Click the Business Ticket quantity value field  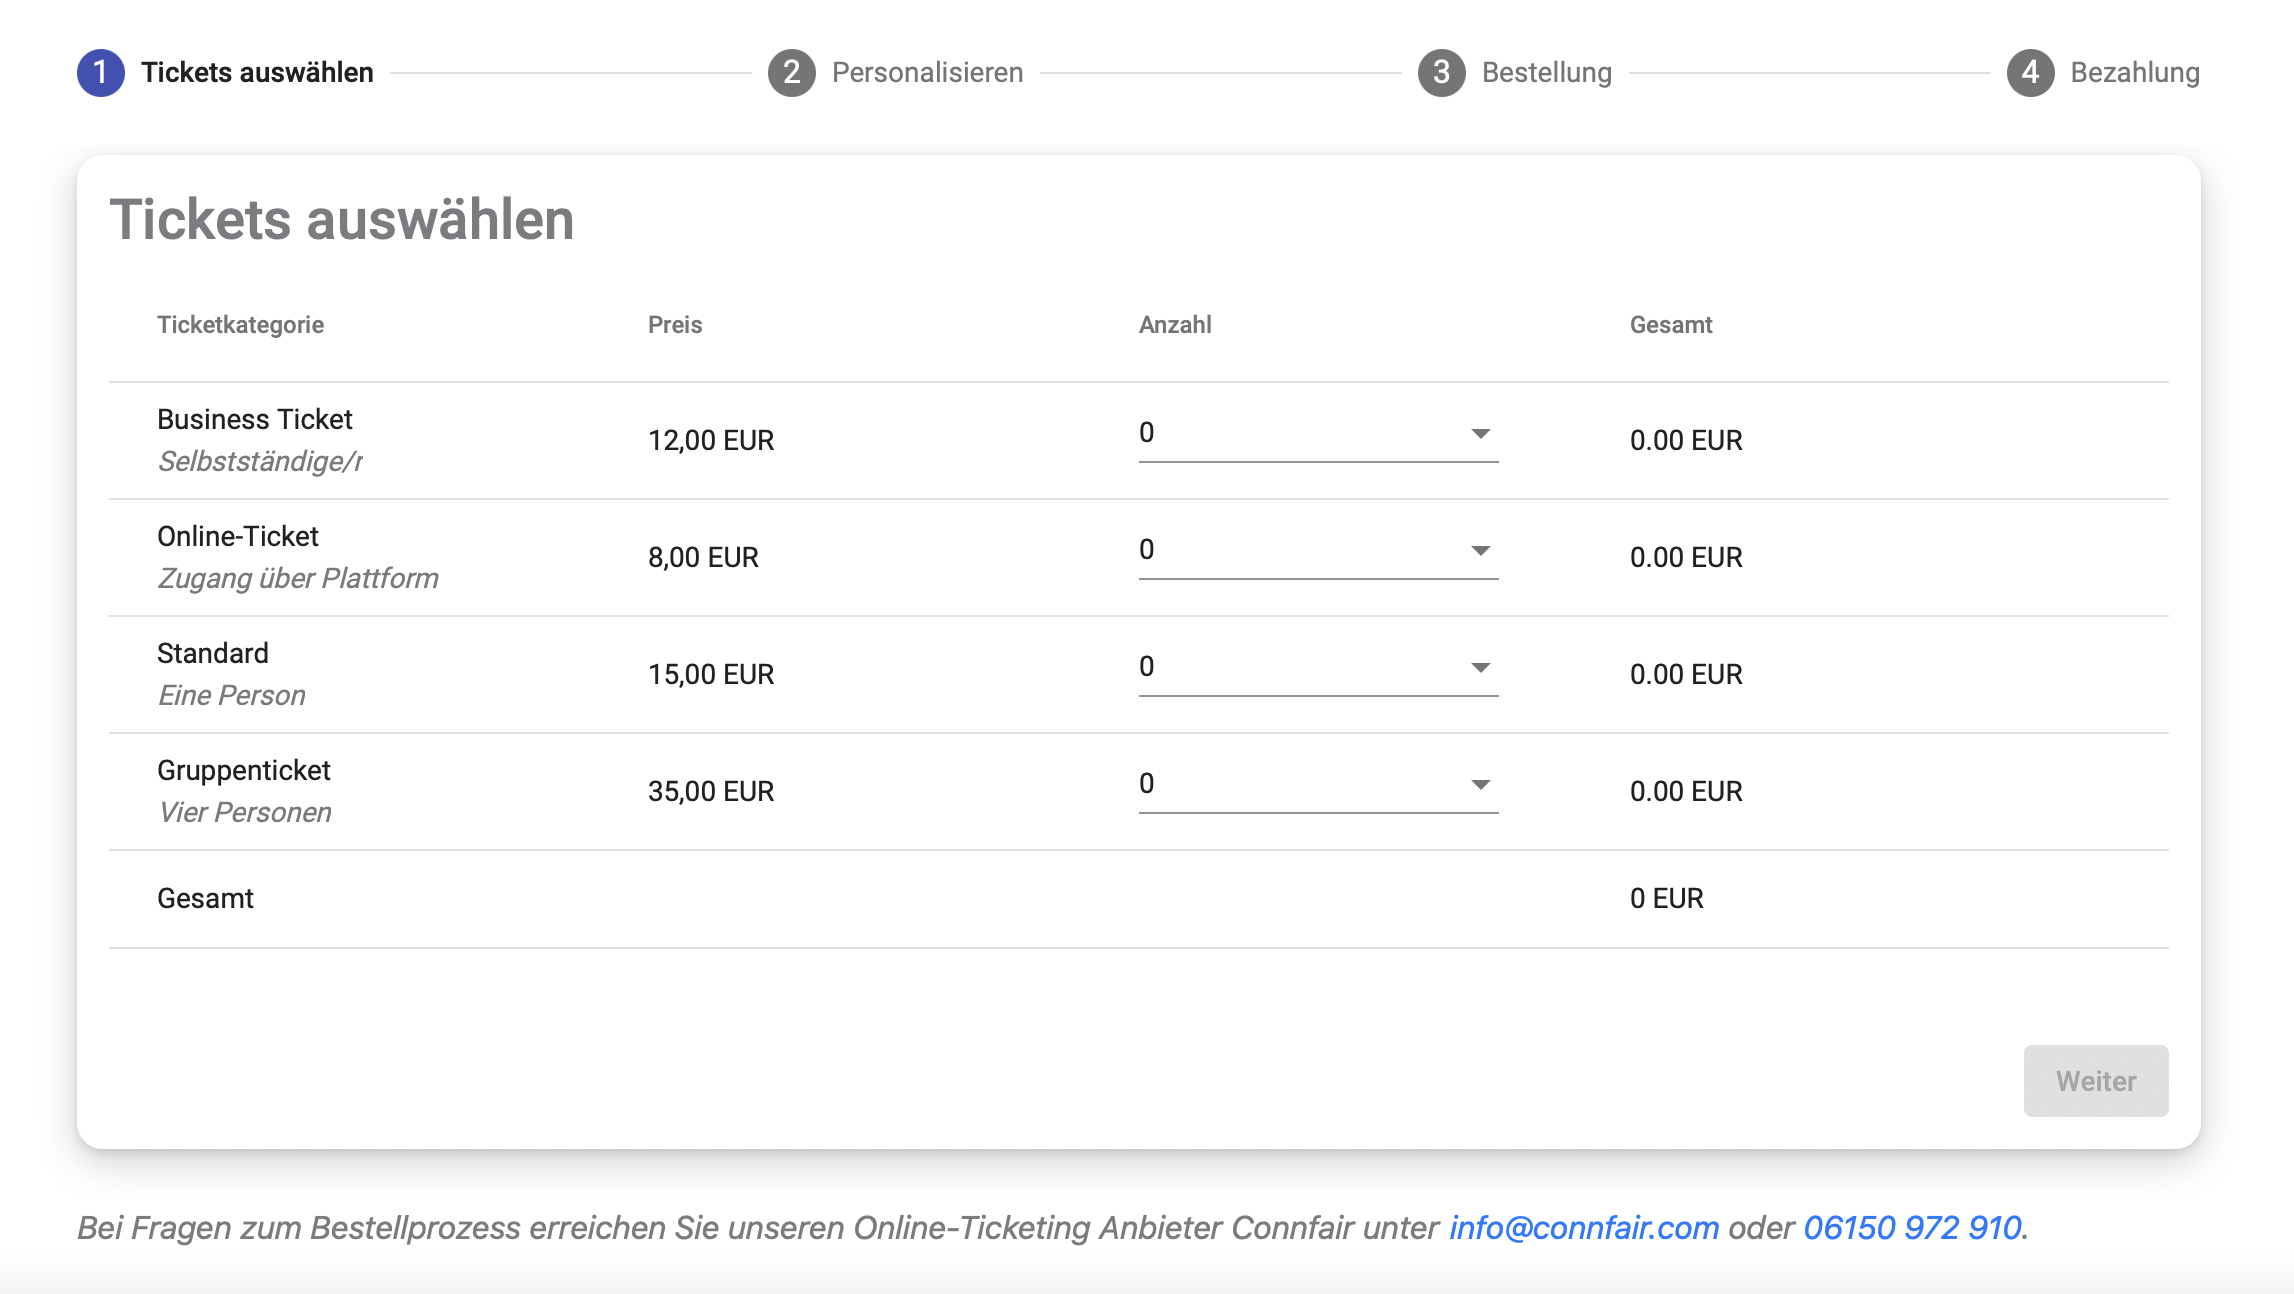[1300, 434]
